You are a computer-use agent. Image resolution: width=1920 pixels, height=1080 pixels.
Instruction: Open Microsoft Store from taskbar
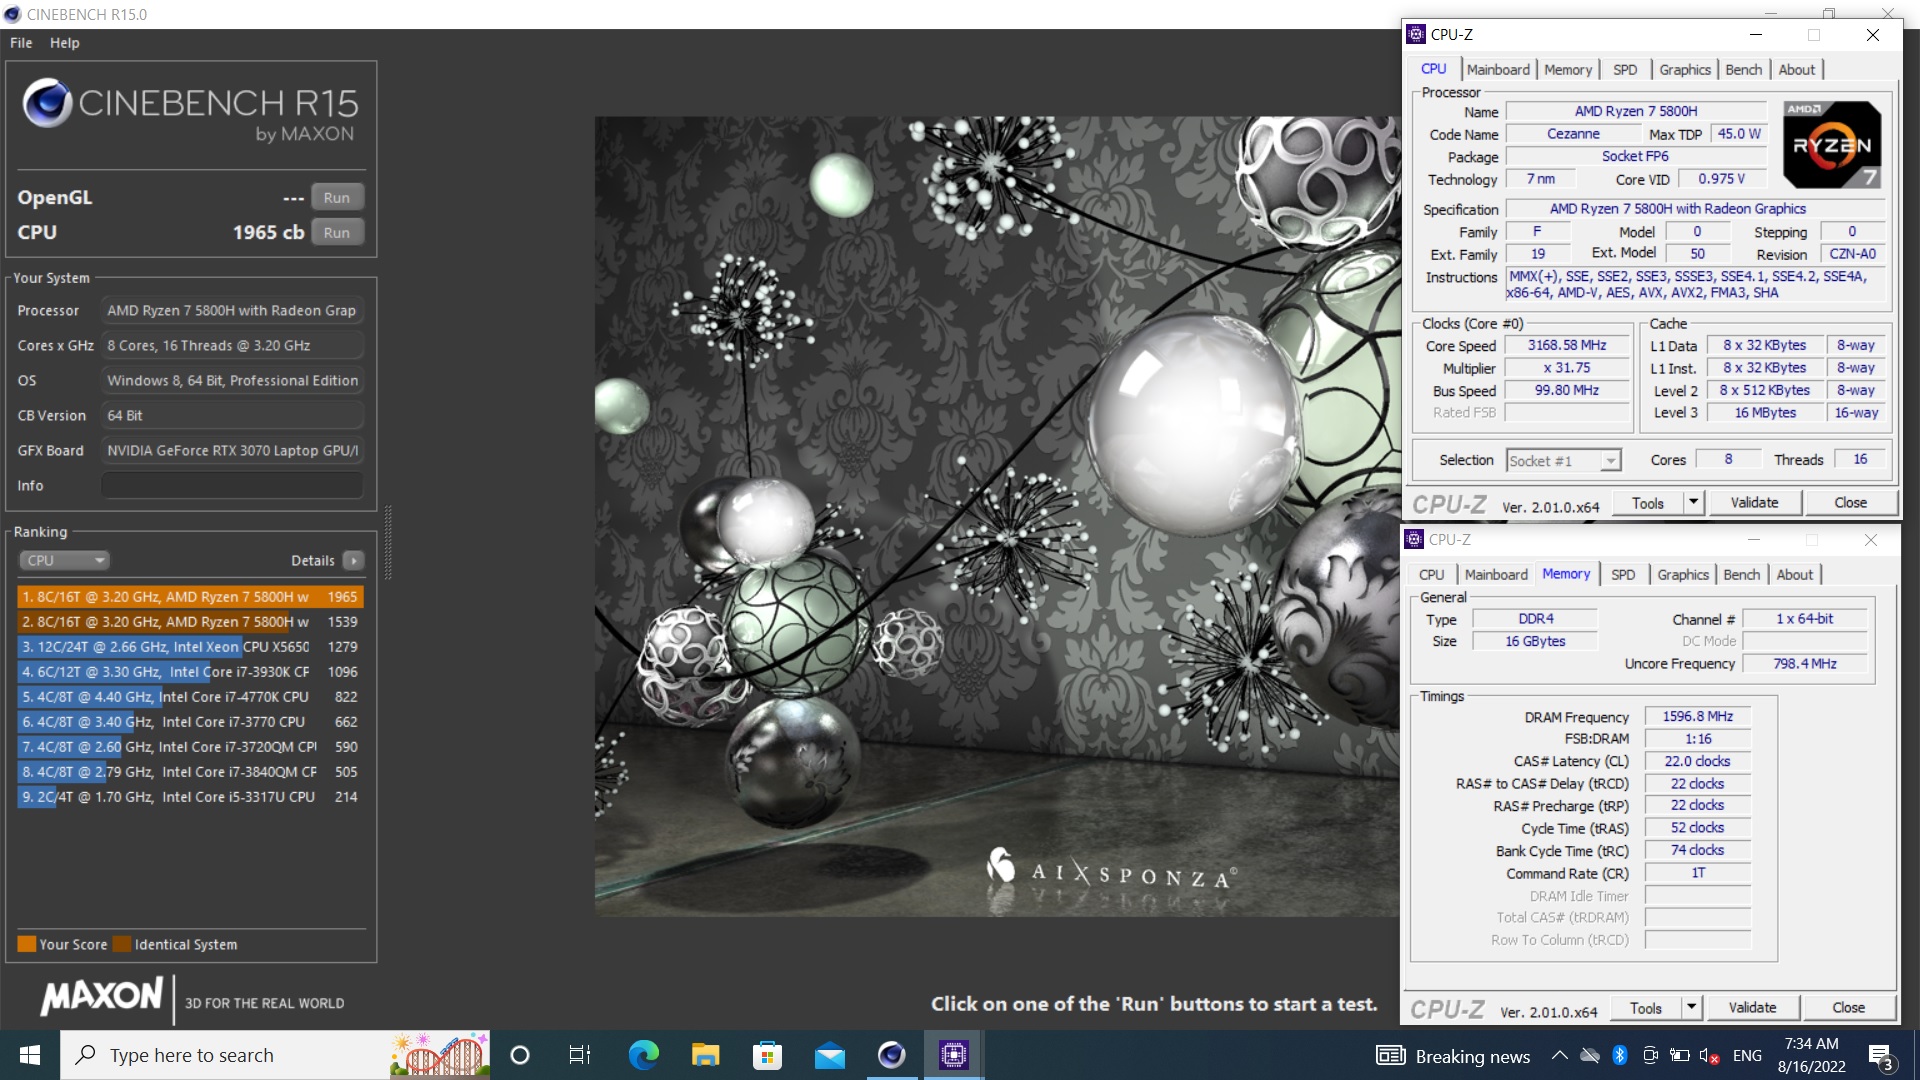(767, 1055)
